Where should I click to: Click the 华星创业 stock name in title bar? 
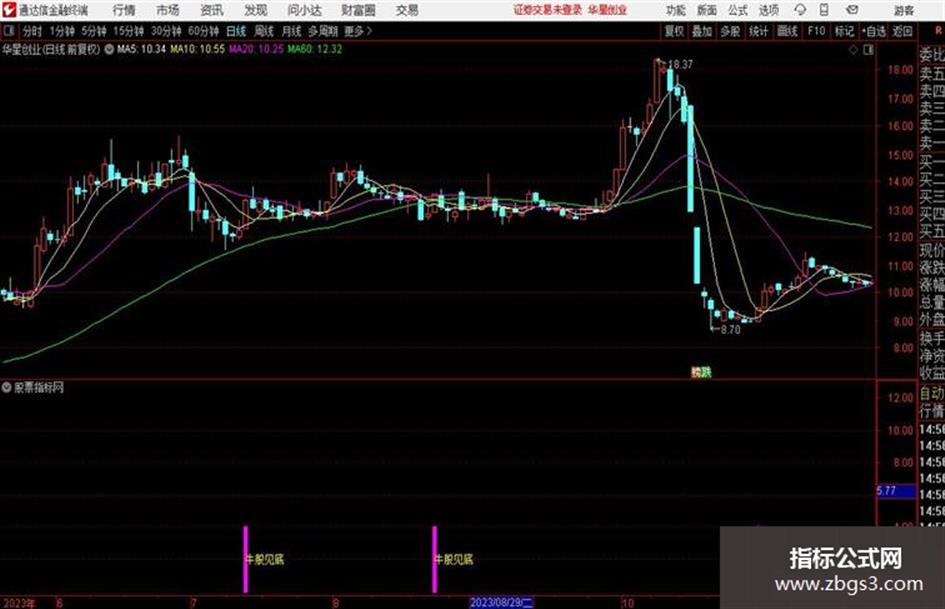click(x=608, y=10)
